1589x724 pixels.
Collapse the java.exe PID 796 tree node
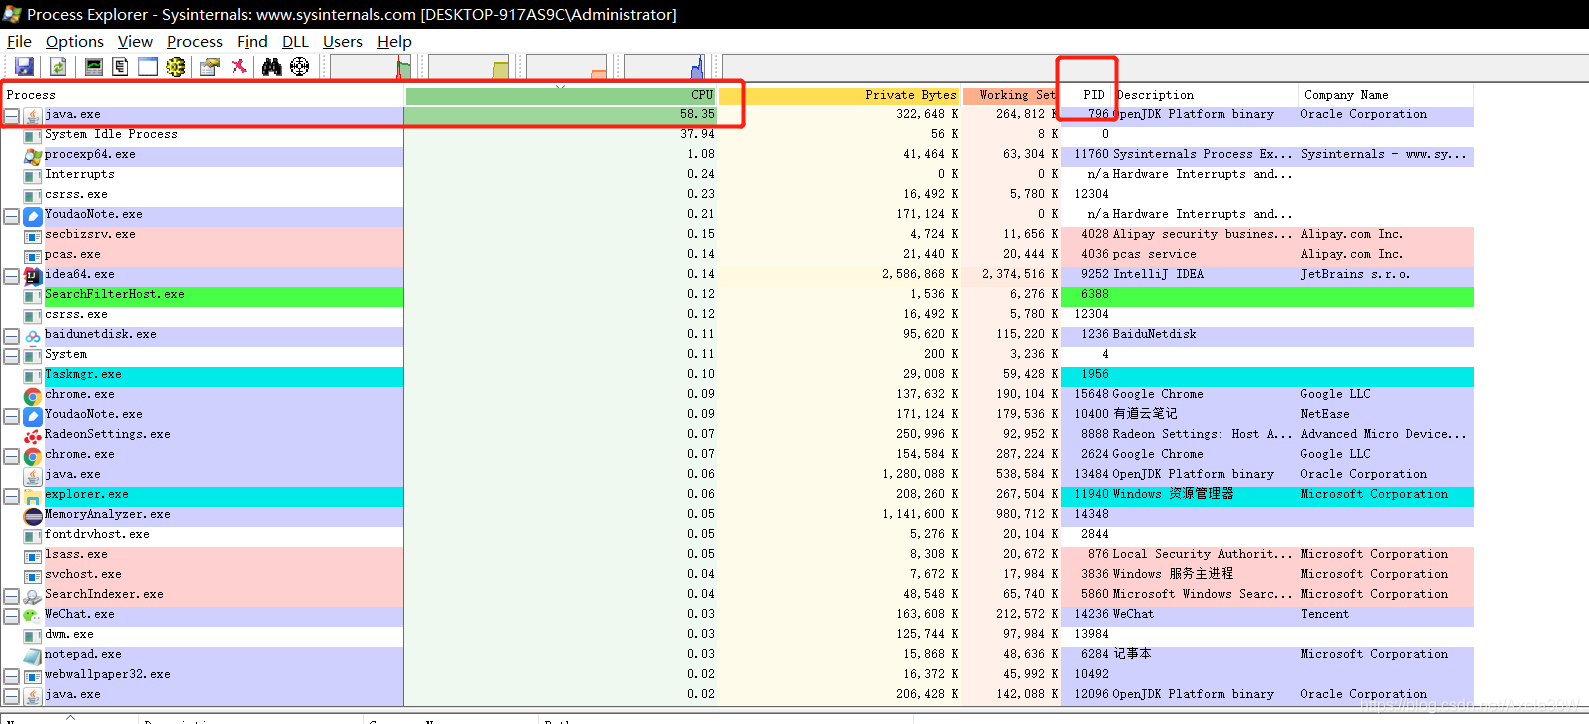tap(11, 116)
